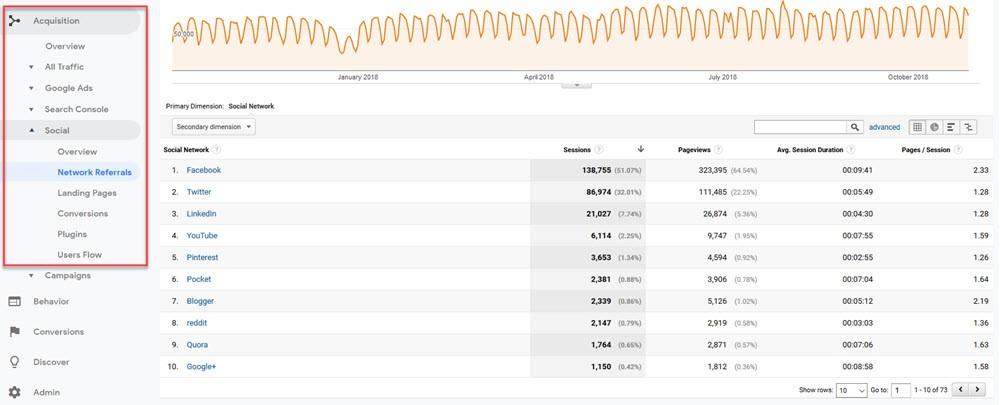
Task: Click the table search input field
Action: [x=800, y=127]
